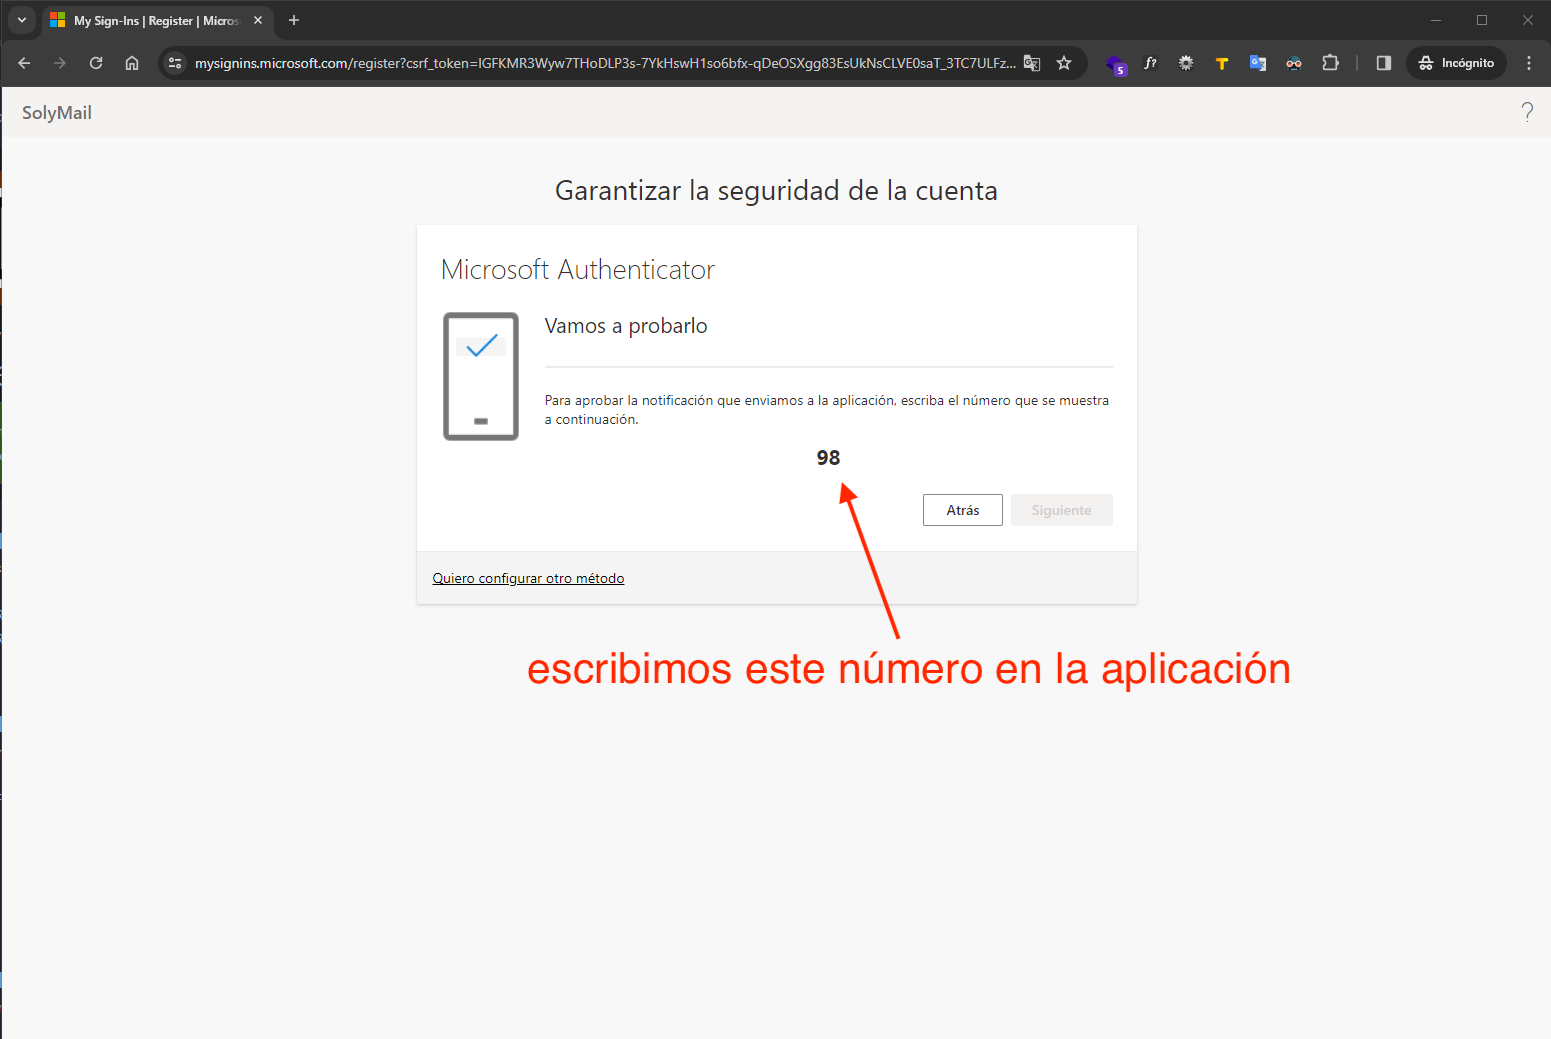Click the Incógnito mode indicator
Image resolution: width=1551 pixels, height=1039 pixels.
tap(1456, 63)
